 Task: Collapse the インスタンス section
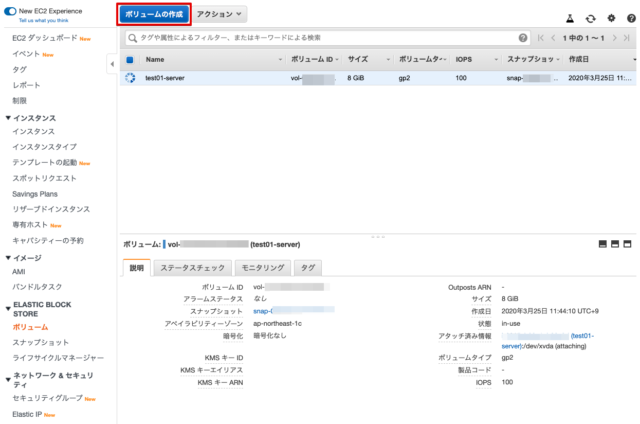tap(8, 118)
